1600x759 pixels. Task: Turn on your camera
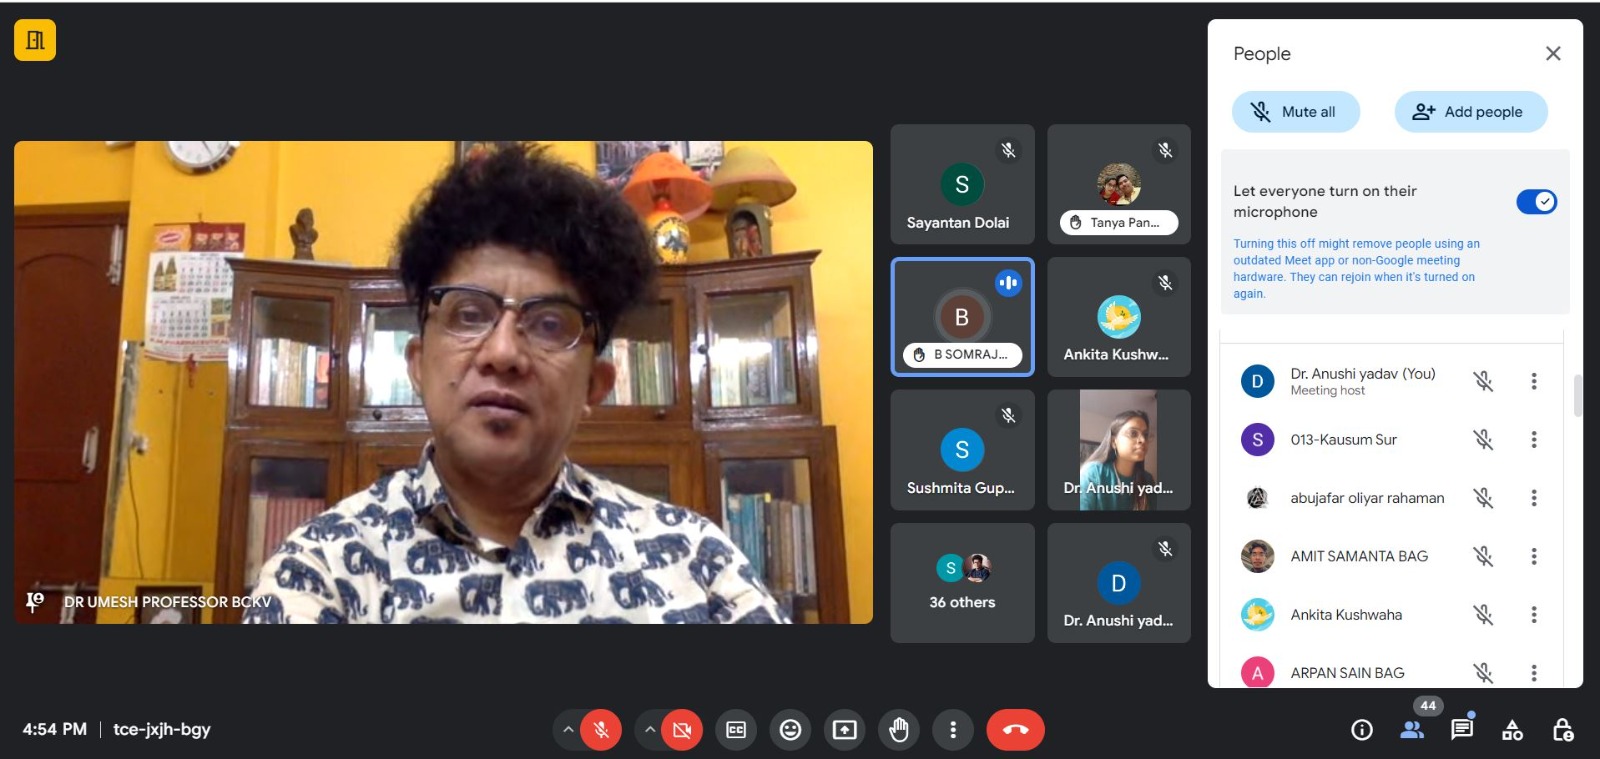point(682,730)
